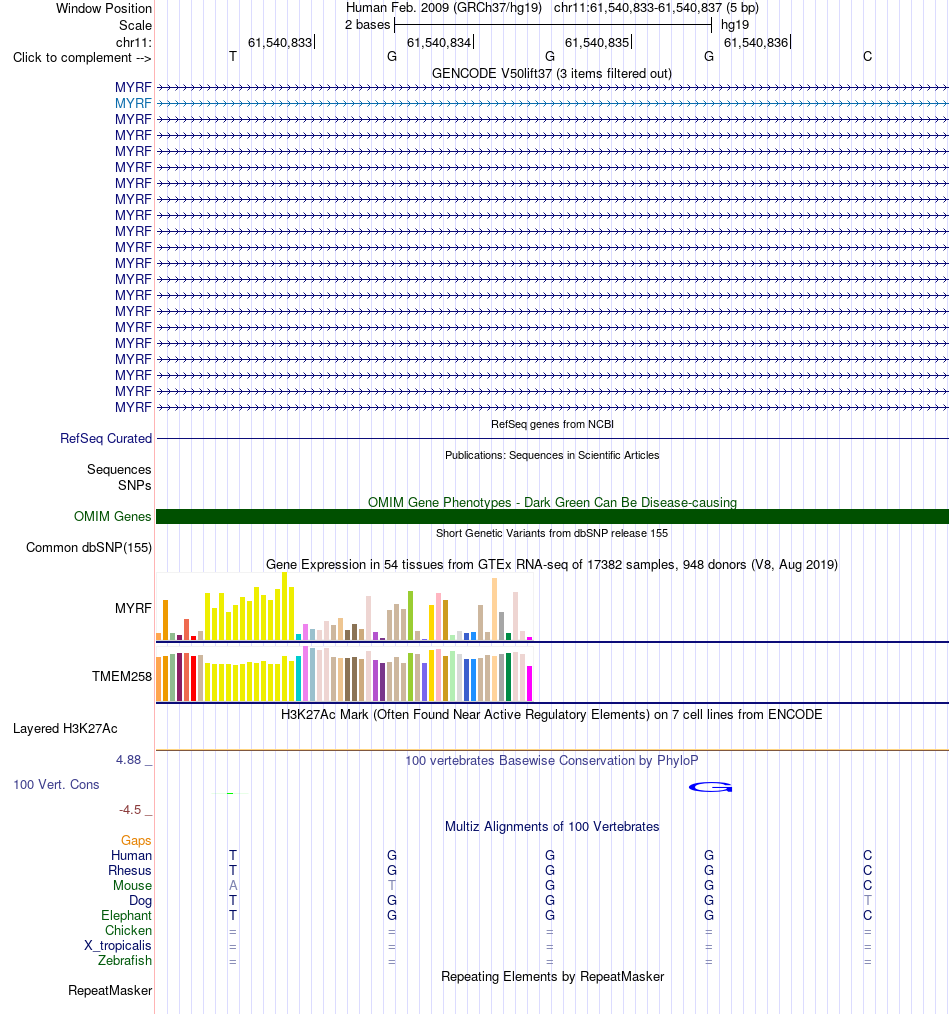Open the RefSeq Curated track label

106,438
